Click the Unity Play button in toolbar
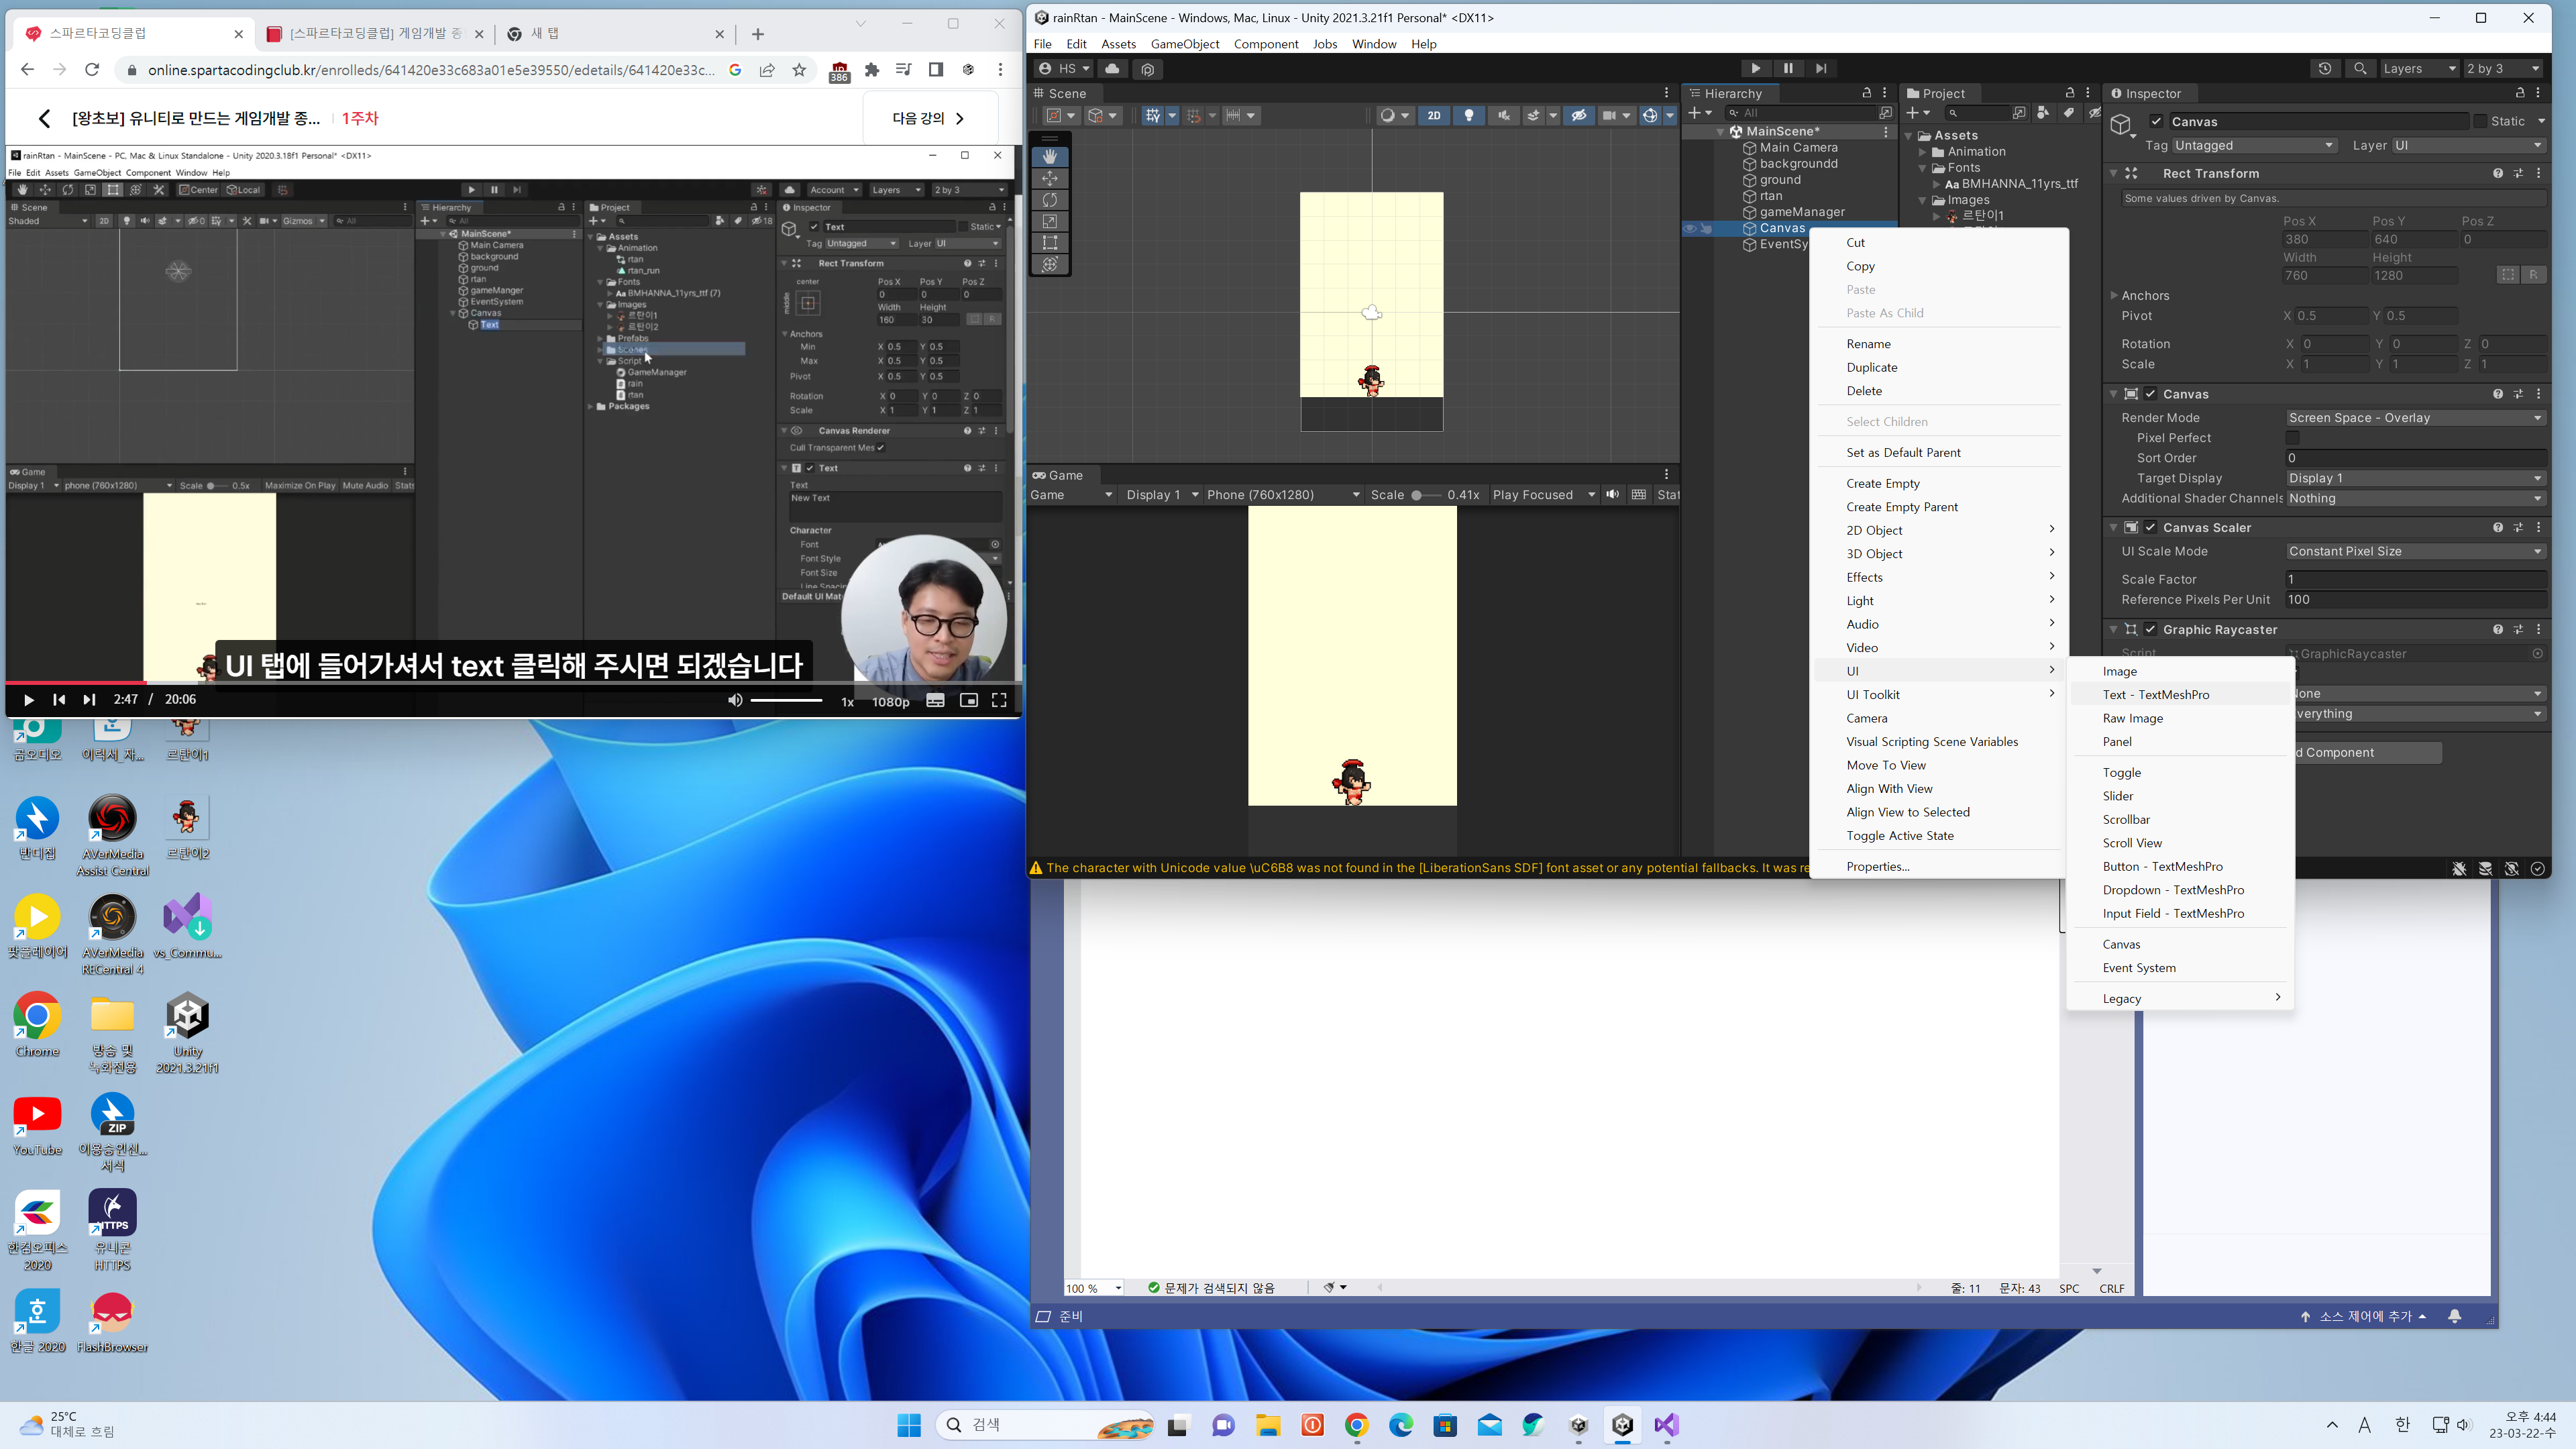 [1755, 69]
